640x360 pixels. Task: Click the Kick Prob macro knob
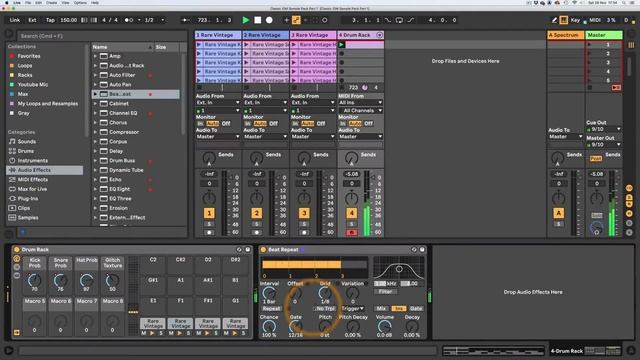pos(34,281)
